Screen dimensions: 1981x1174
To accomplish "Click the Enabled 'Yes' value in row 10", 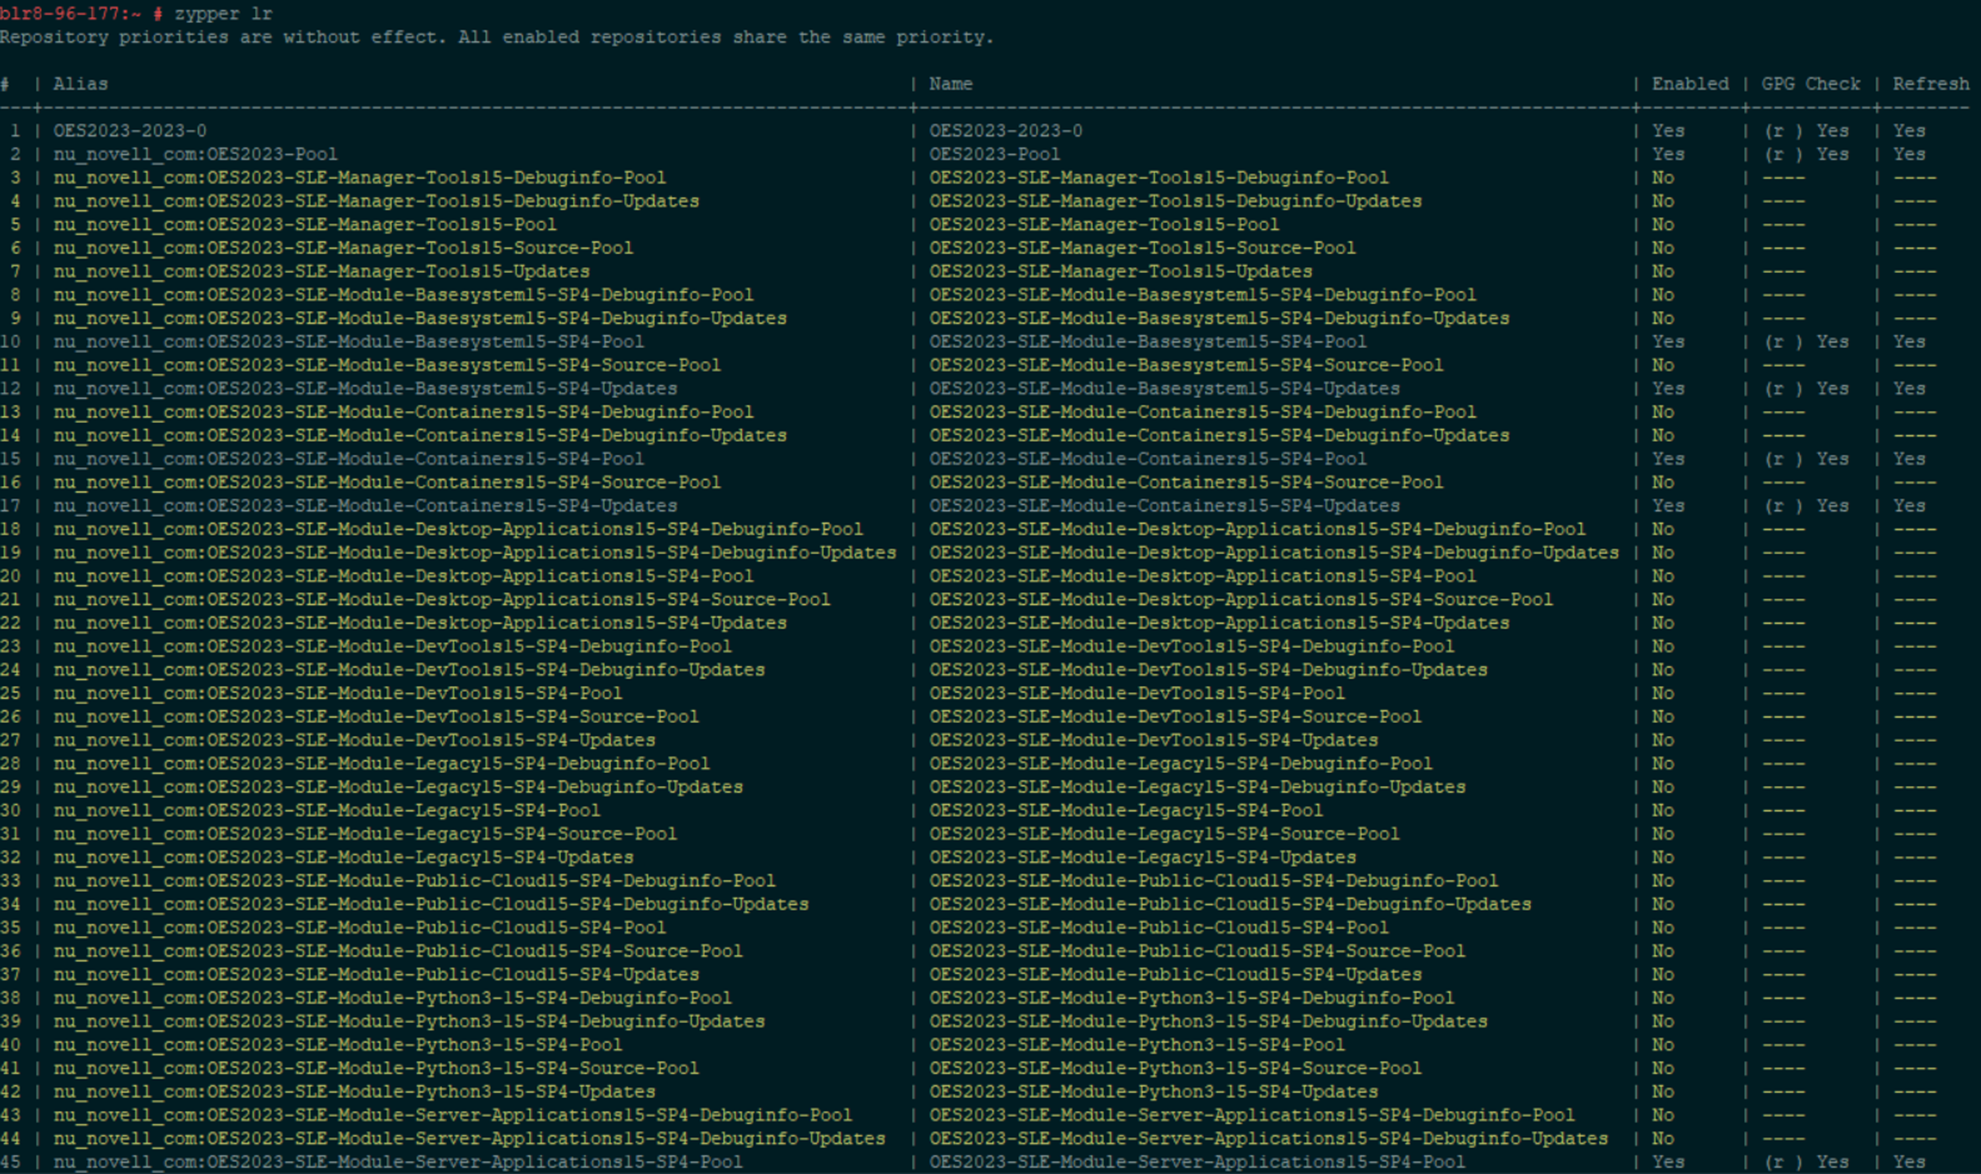I will [1668, 342].
